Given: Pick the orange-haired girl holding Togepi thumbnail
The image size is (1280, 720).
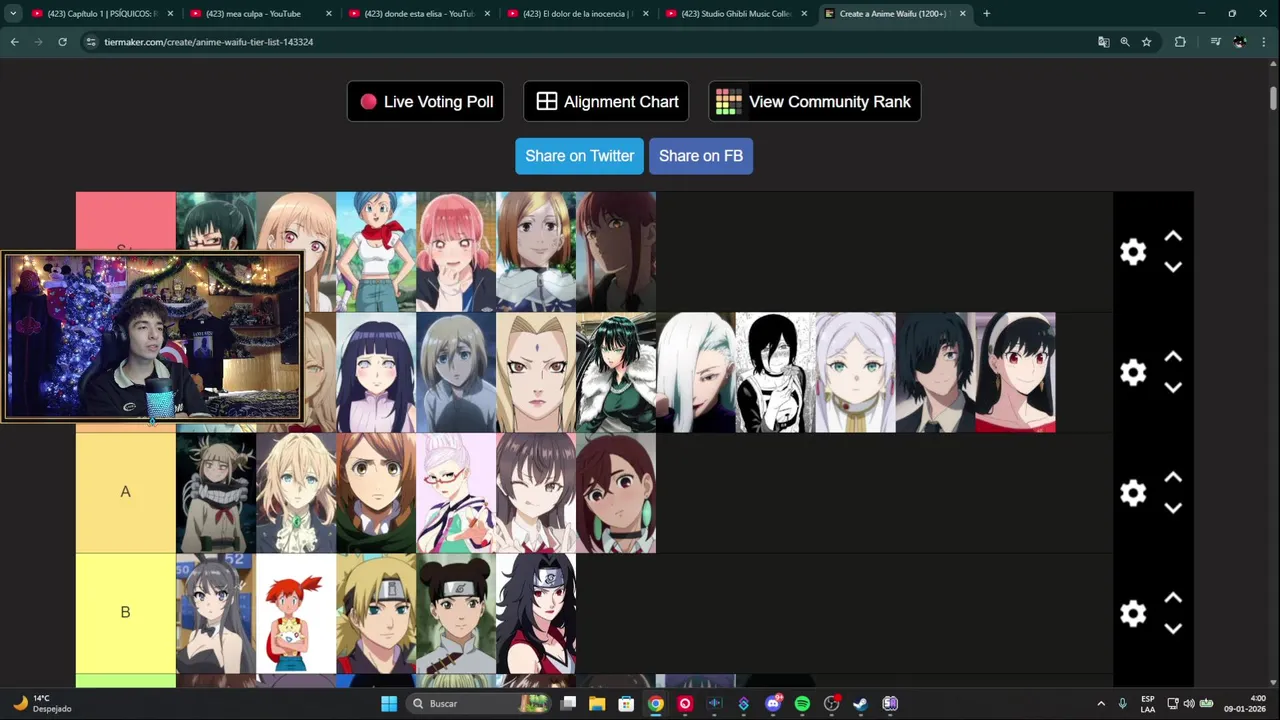Looking at the screenshot, I should pyautogui.click(x=296, y=613).
